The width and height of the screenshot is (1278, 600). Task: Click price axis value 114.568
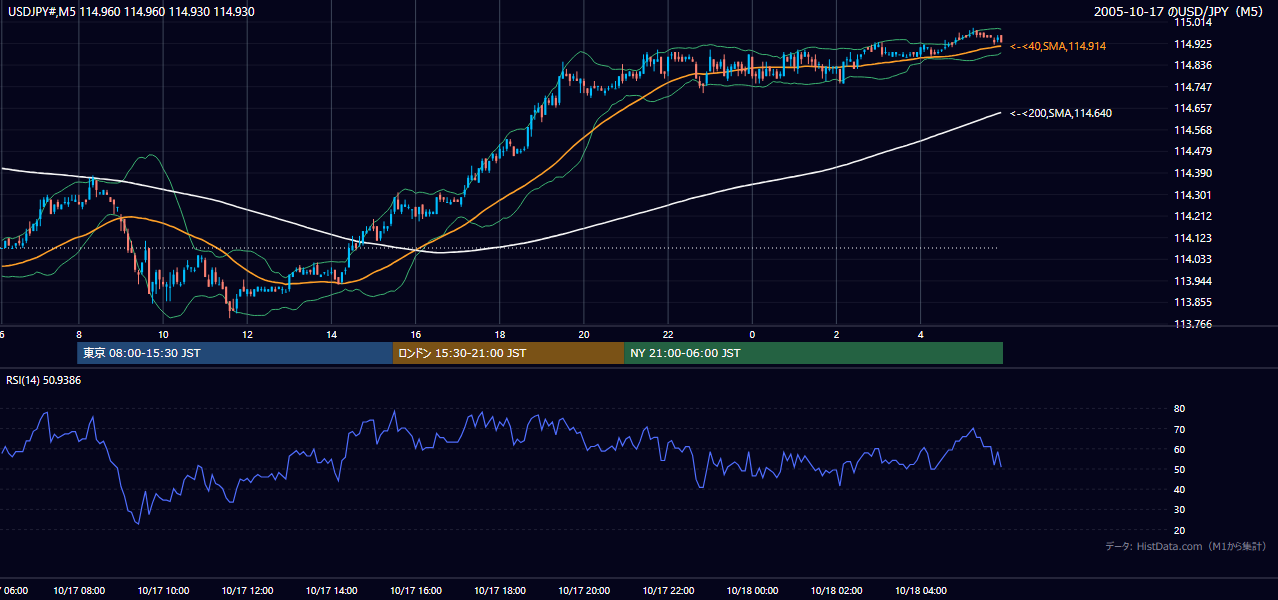[x=1193, y=130]
